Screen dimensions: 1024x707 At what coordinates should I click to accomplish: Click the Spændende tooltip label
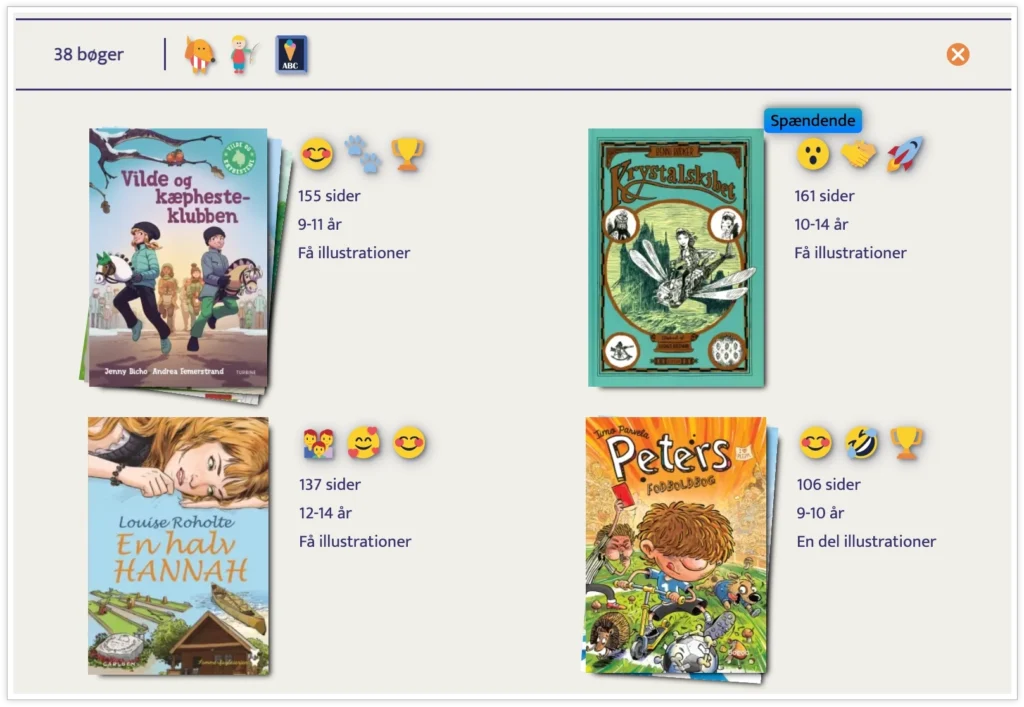click(x=813, y=121)
